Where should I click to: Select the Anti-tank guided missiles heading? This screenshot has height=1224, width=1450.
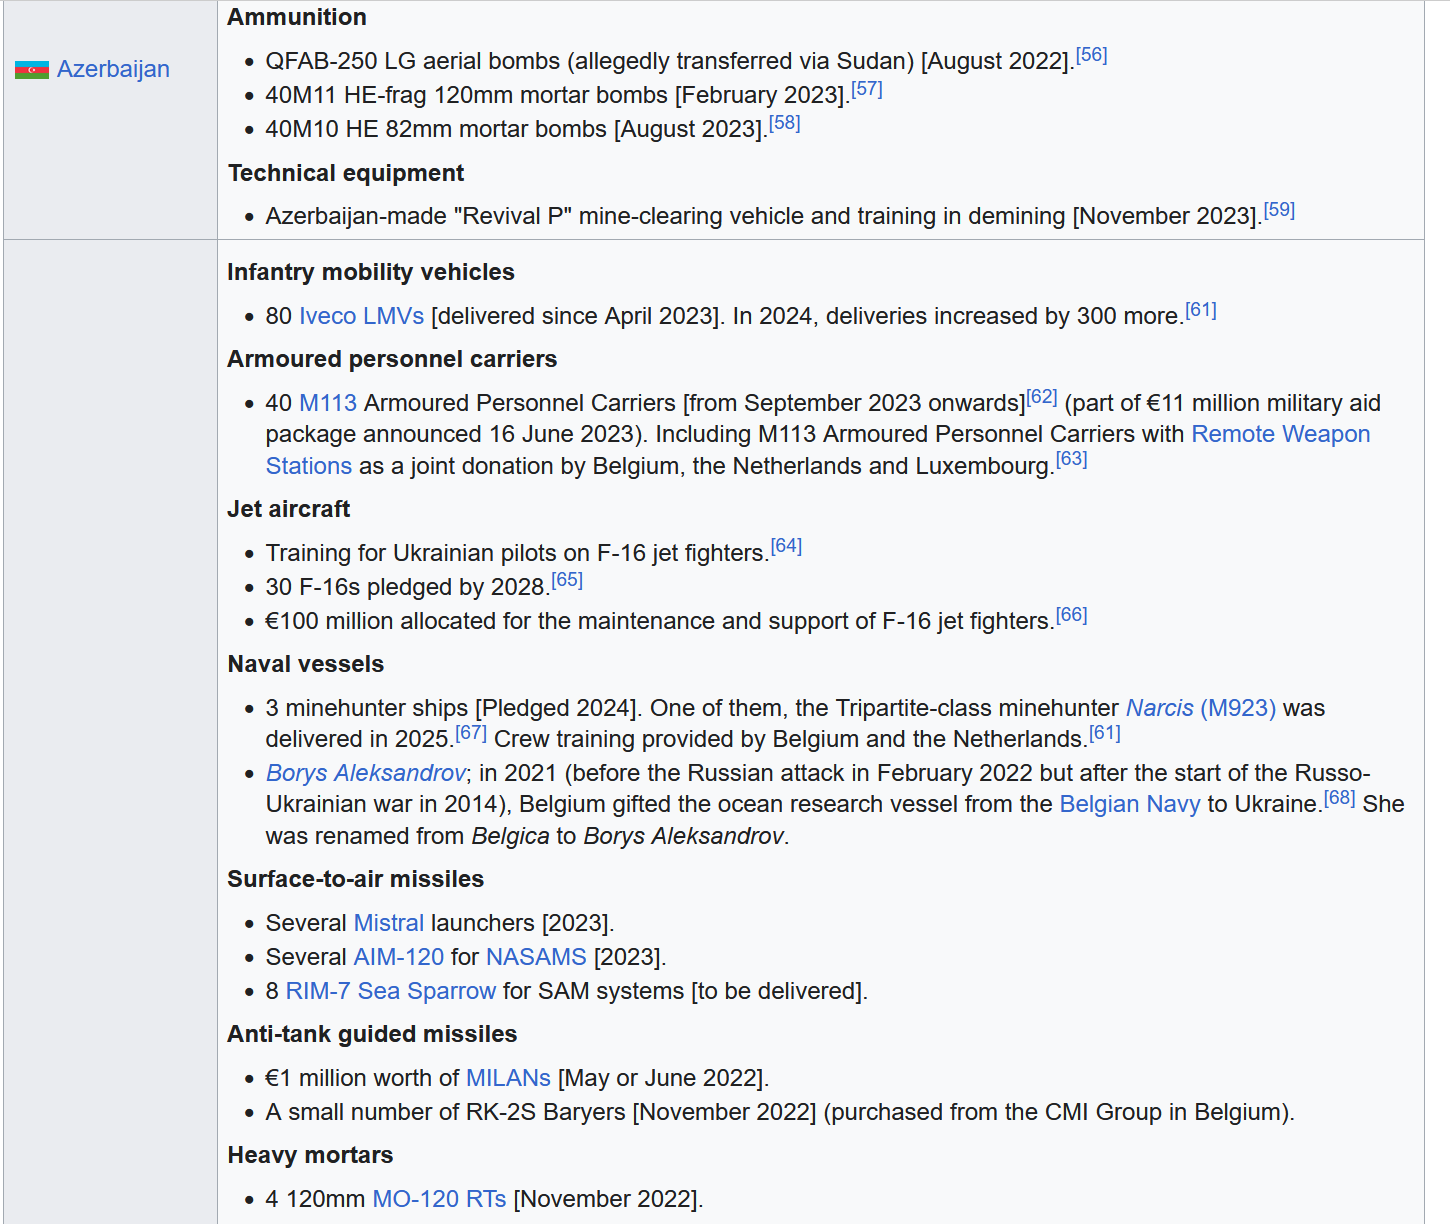[x=372, y=1034]
